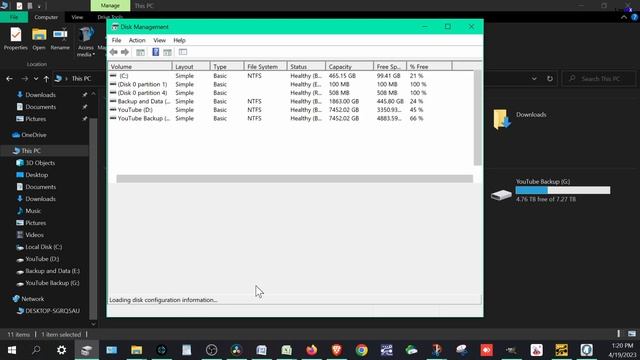
Task: Open File Explorer folder icon in taskbar
Action: [x=136, y=350]
